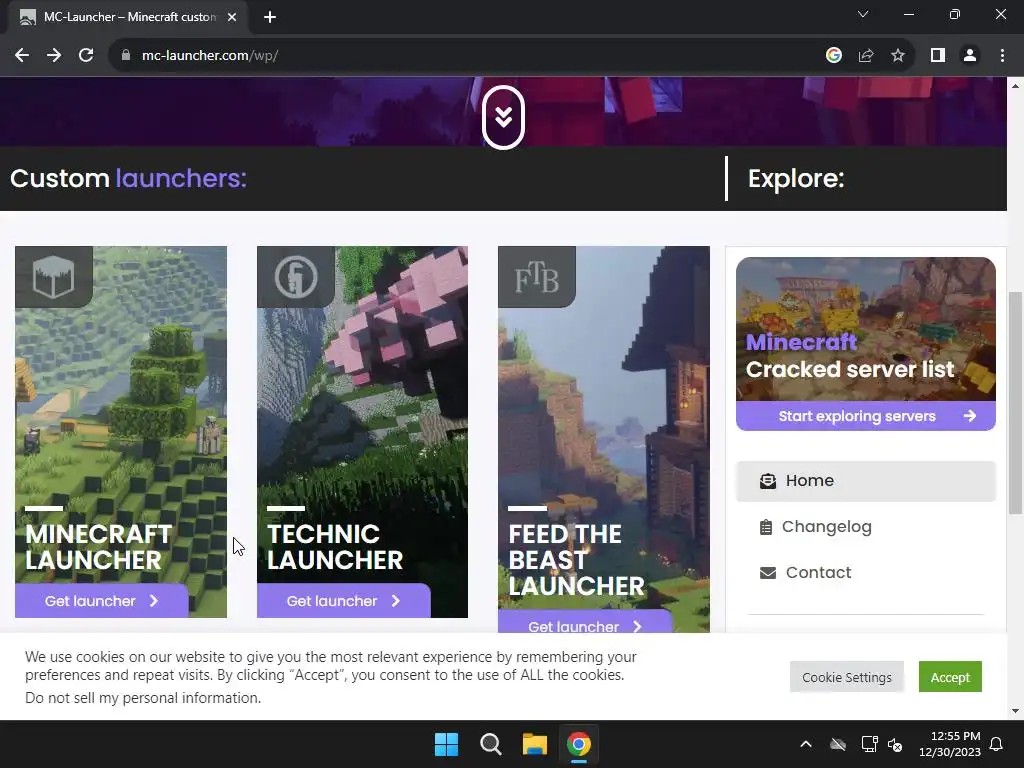The image size is (1024, 768).
Task: Click the scroll-down double chevron button
Action: pos(503,118)
